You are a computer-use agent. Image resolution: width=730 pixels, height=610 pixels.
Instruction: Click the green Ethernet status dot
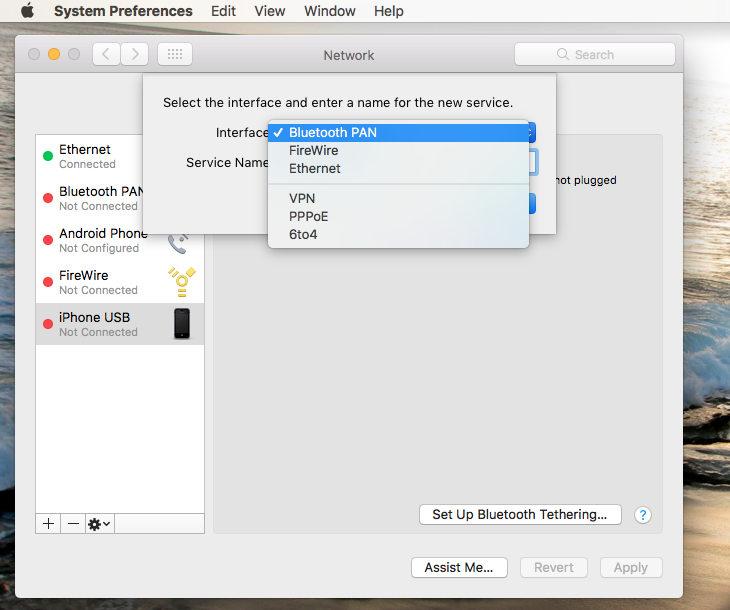coord(48,156)
